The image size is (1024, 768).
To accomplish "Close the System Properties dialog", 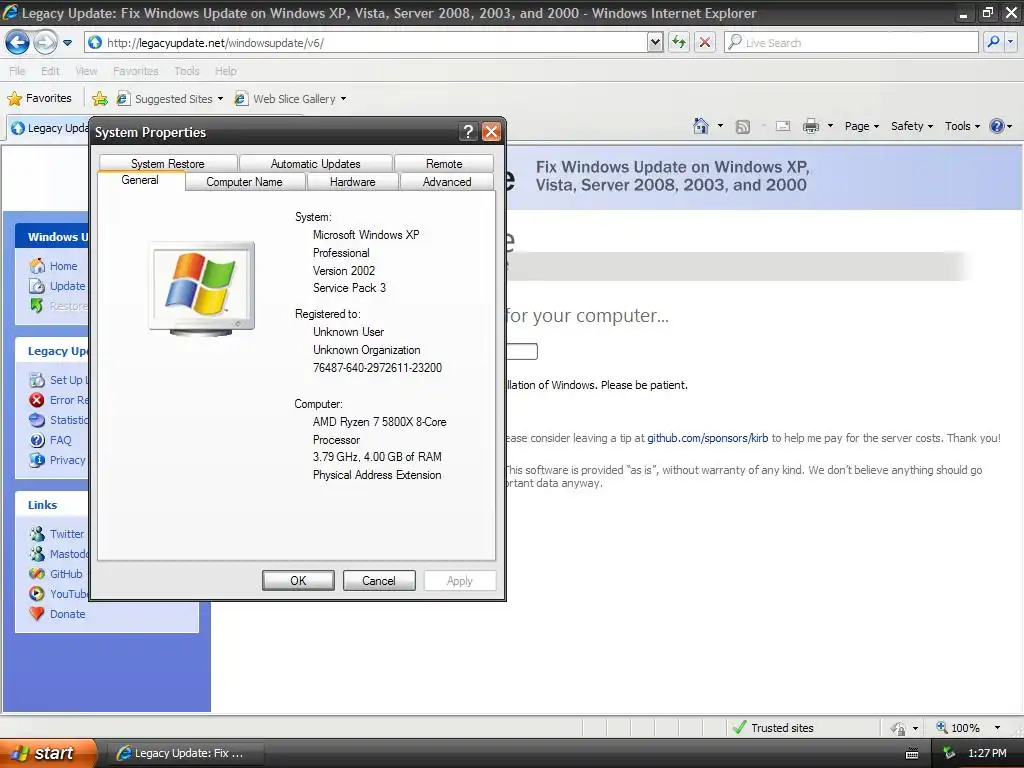I will (x=491, y=132).
